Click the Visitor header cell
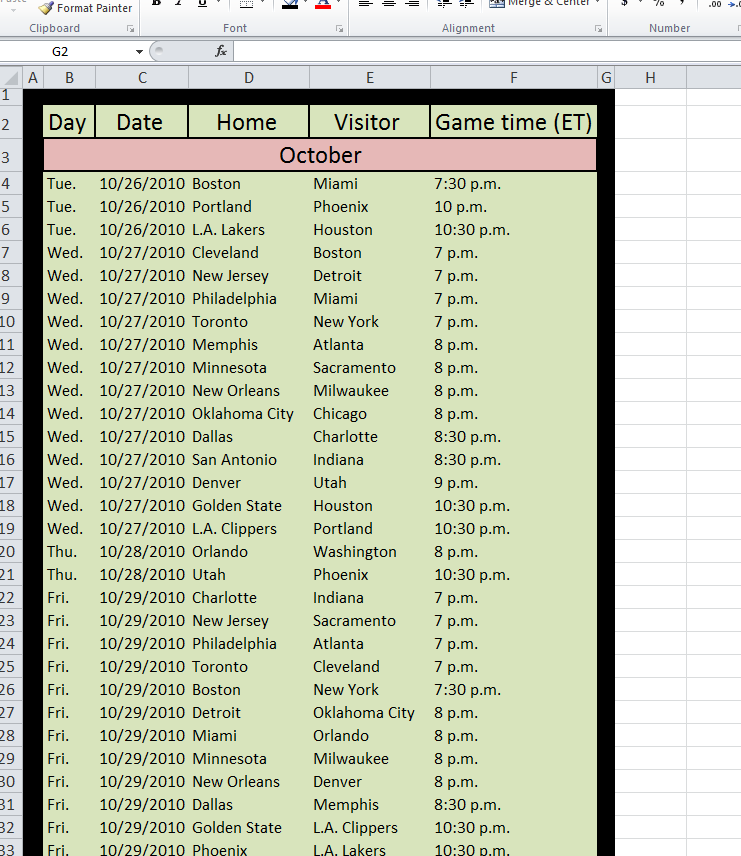Viewport: 741px width, 856px height. [370, 122]
